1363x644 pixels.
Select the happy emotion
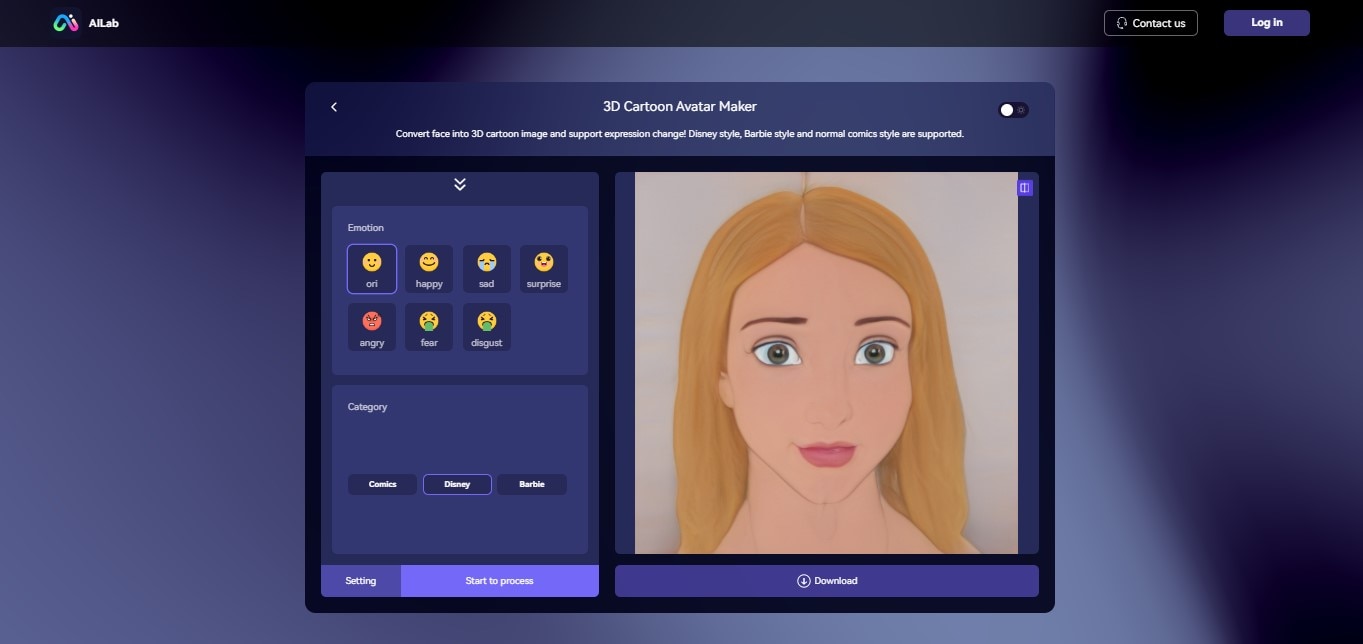[x=429, y=269]
